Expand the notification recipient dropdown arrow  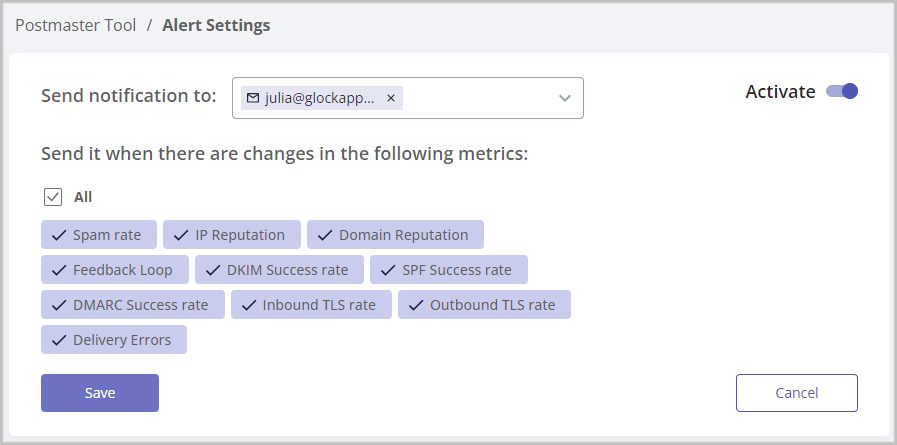point(564,98)
